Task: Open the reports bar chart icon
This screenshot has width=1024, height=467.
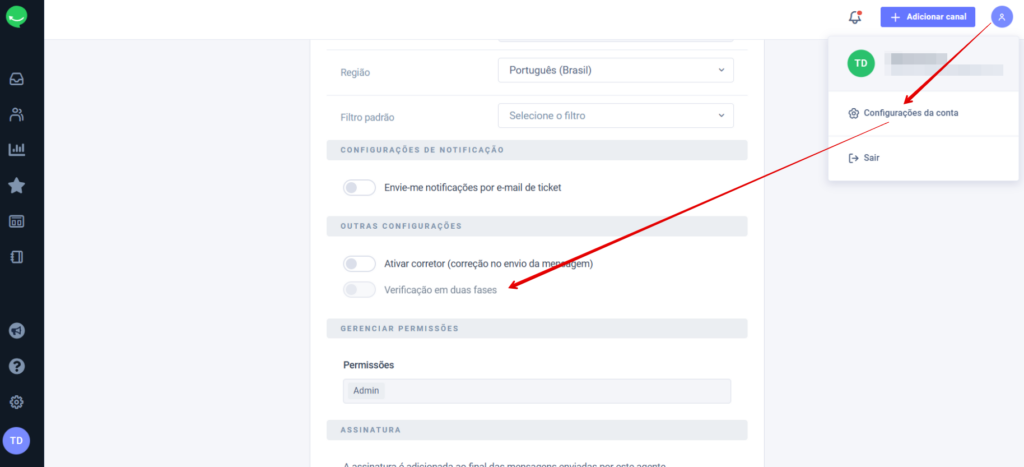Action: pyautogui.click(x=16, y=150)
